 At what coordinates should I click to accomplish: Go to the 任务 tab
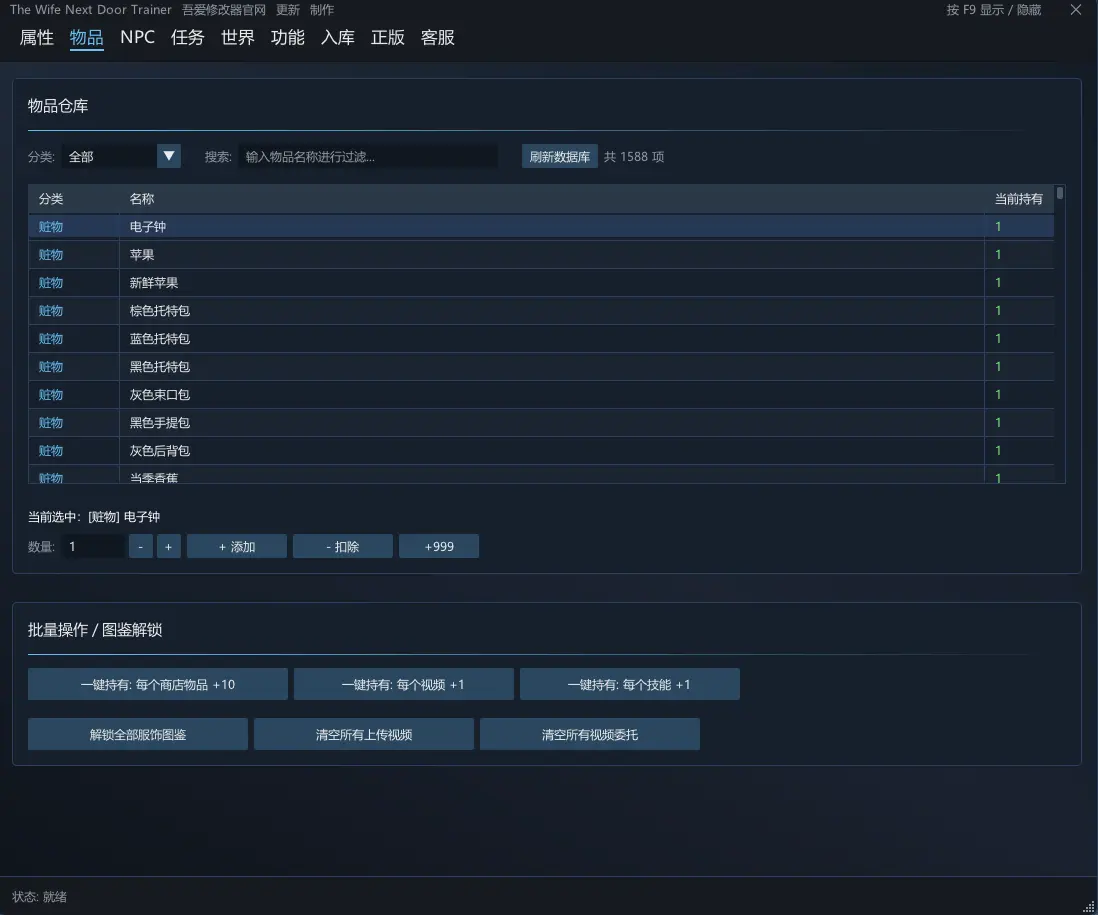pyautogui.click(x=188, y=37)
